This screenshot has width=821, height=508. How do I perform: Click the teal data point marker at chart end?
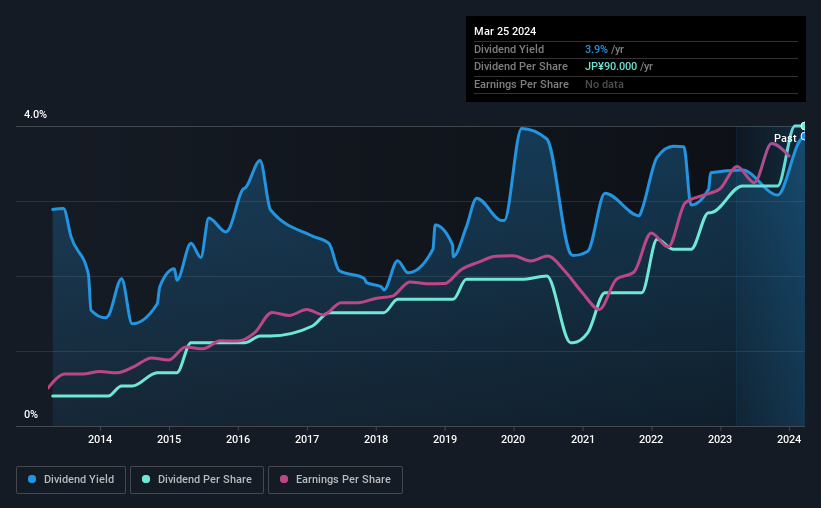pyautogui.click(x=803, y=126)
